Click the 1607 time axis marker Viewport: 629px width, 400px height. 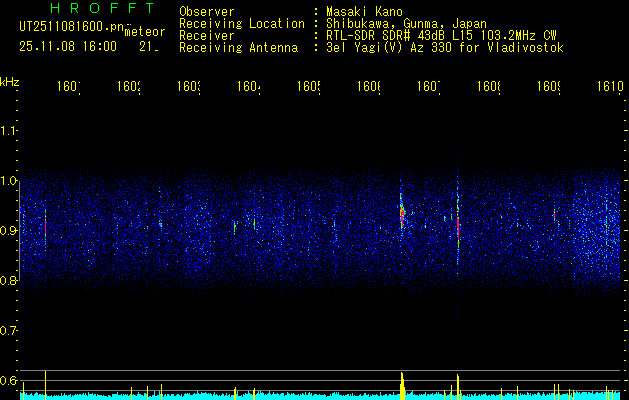pyautogui.click(x=429, y=86)
